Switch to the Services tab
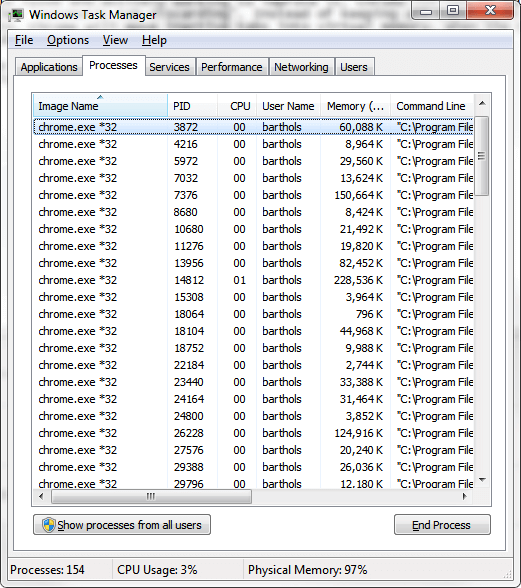Screen dimensions: 521x588 pos(170,67)
